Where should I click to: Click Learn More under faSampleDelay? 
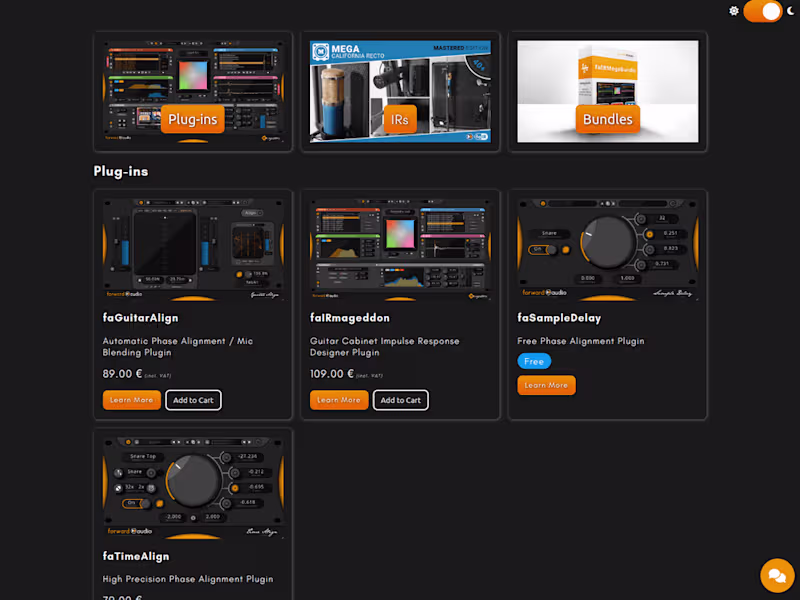(546, 384)
